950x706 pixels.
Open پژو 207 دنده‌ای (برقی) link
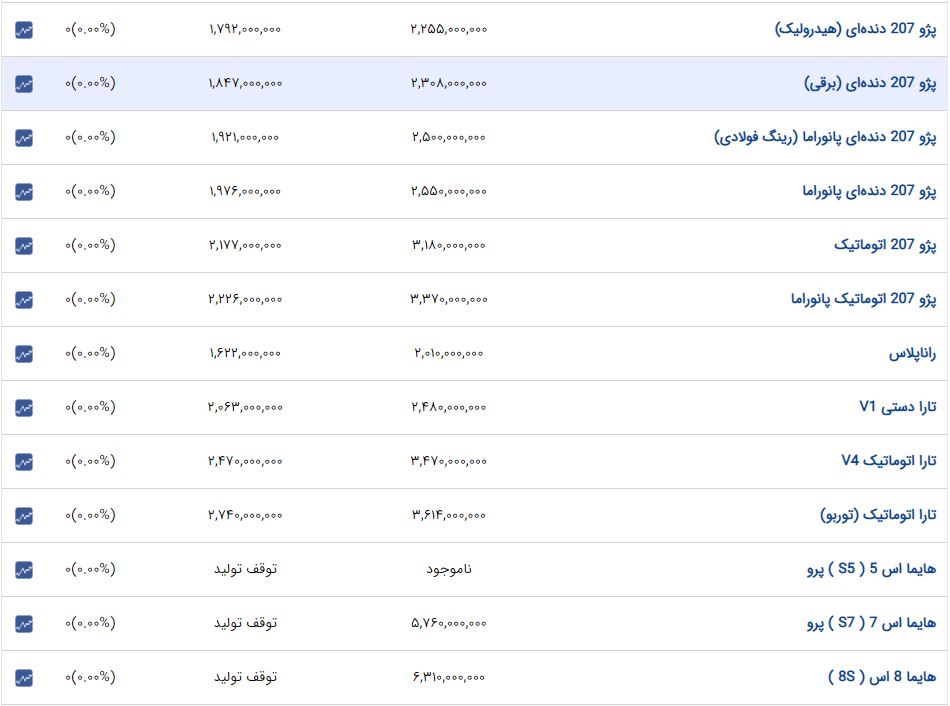coord(870,83)
